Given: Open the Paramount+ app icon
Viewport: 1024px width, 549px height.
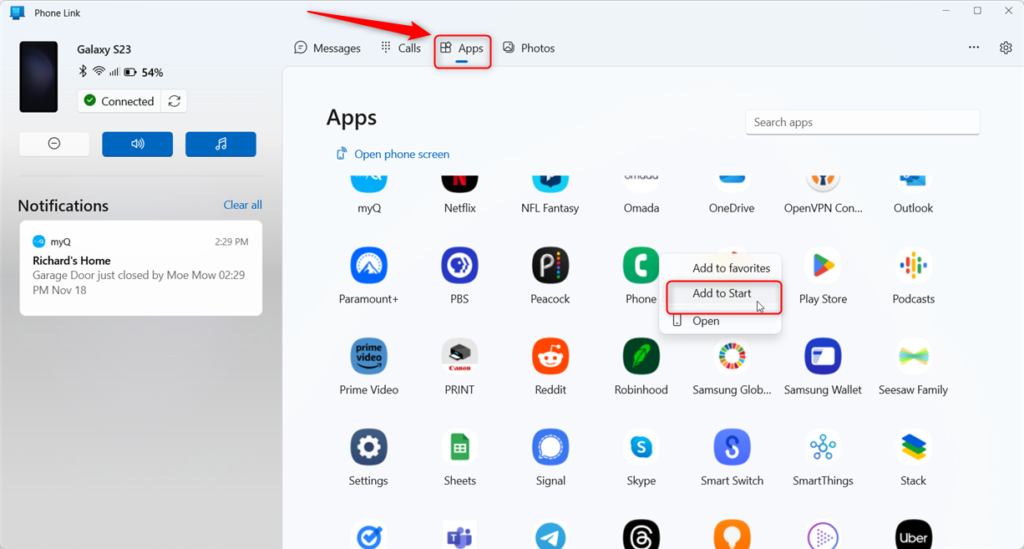Looking at the screenshot, I should (368, 266).
